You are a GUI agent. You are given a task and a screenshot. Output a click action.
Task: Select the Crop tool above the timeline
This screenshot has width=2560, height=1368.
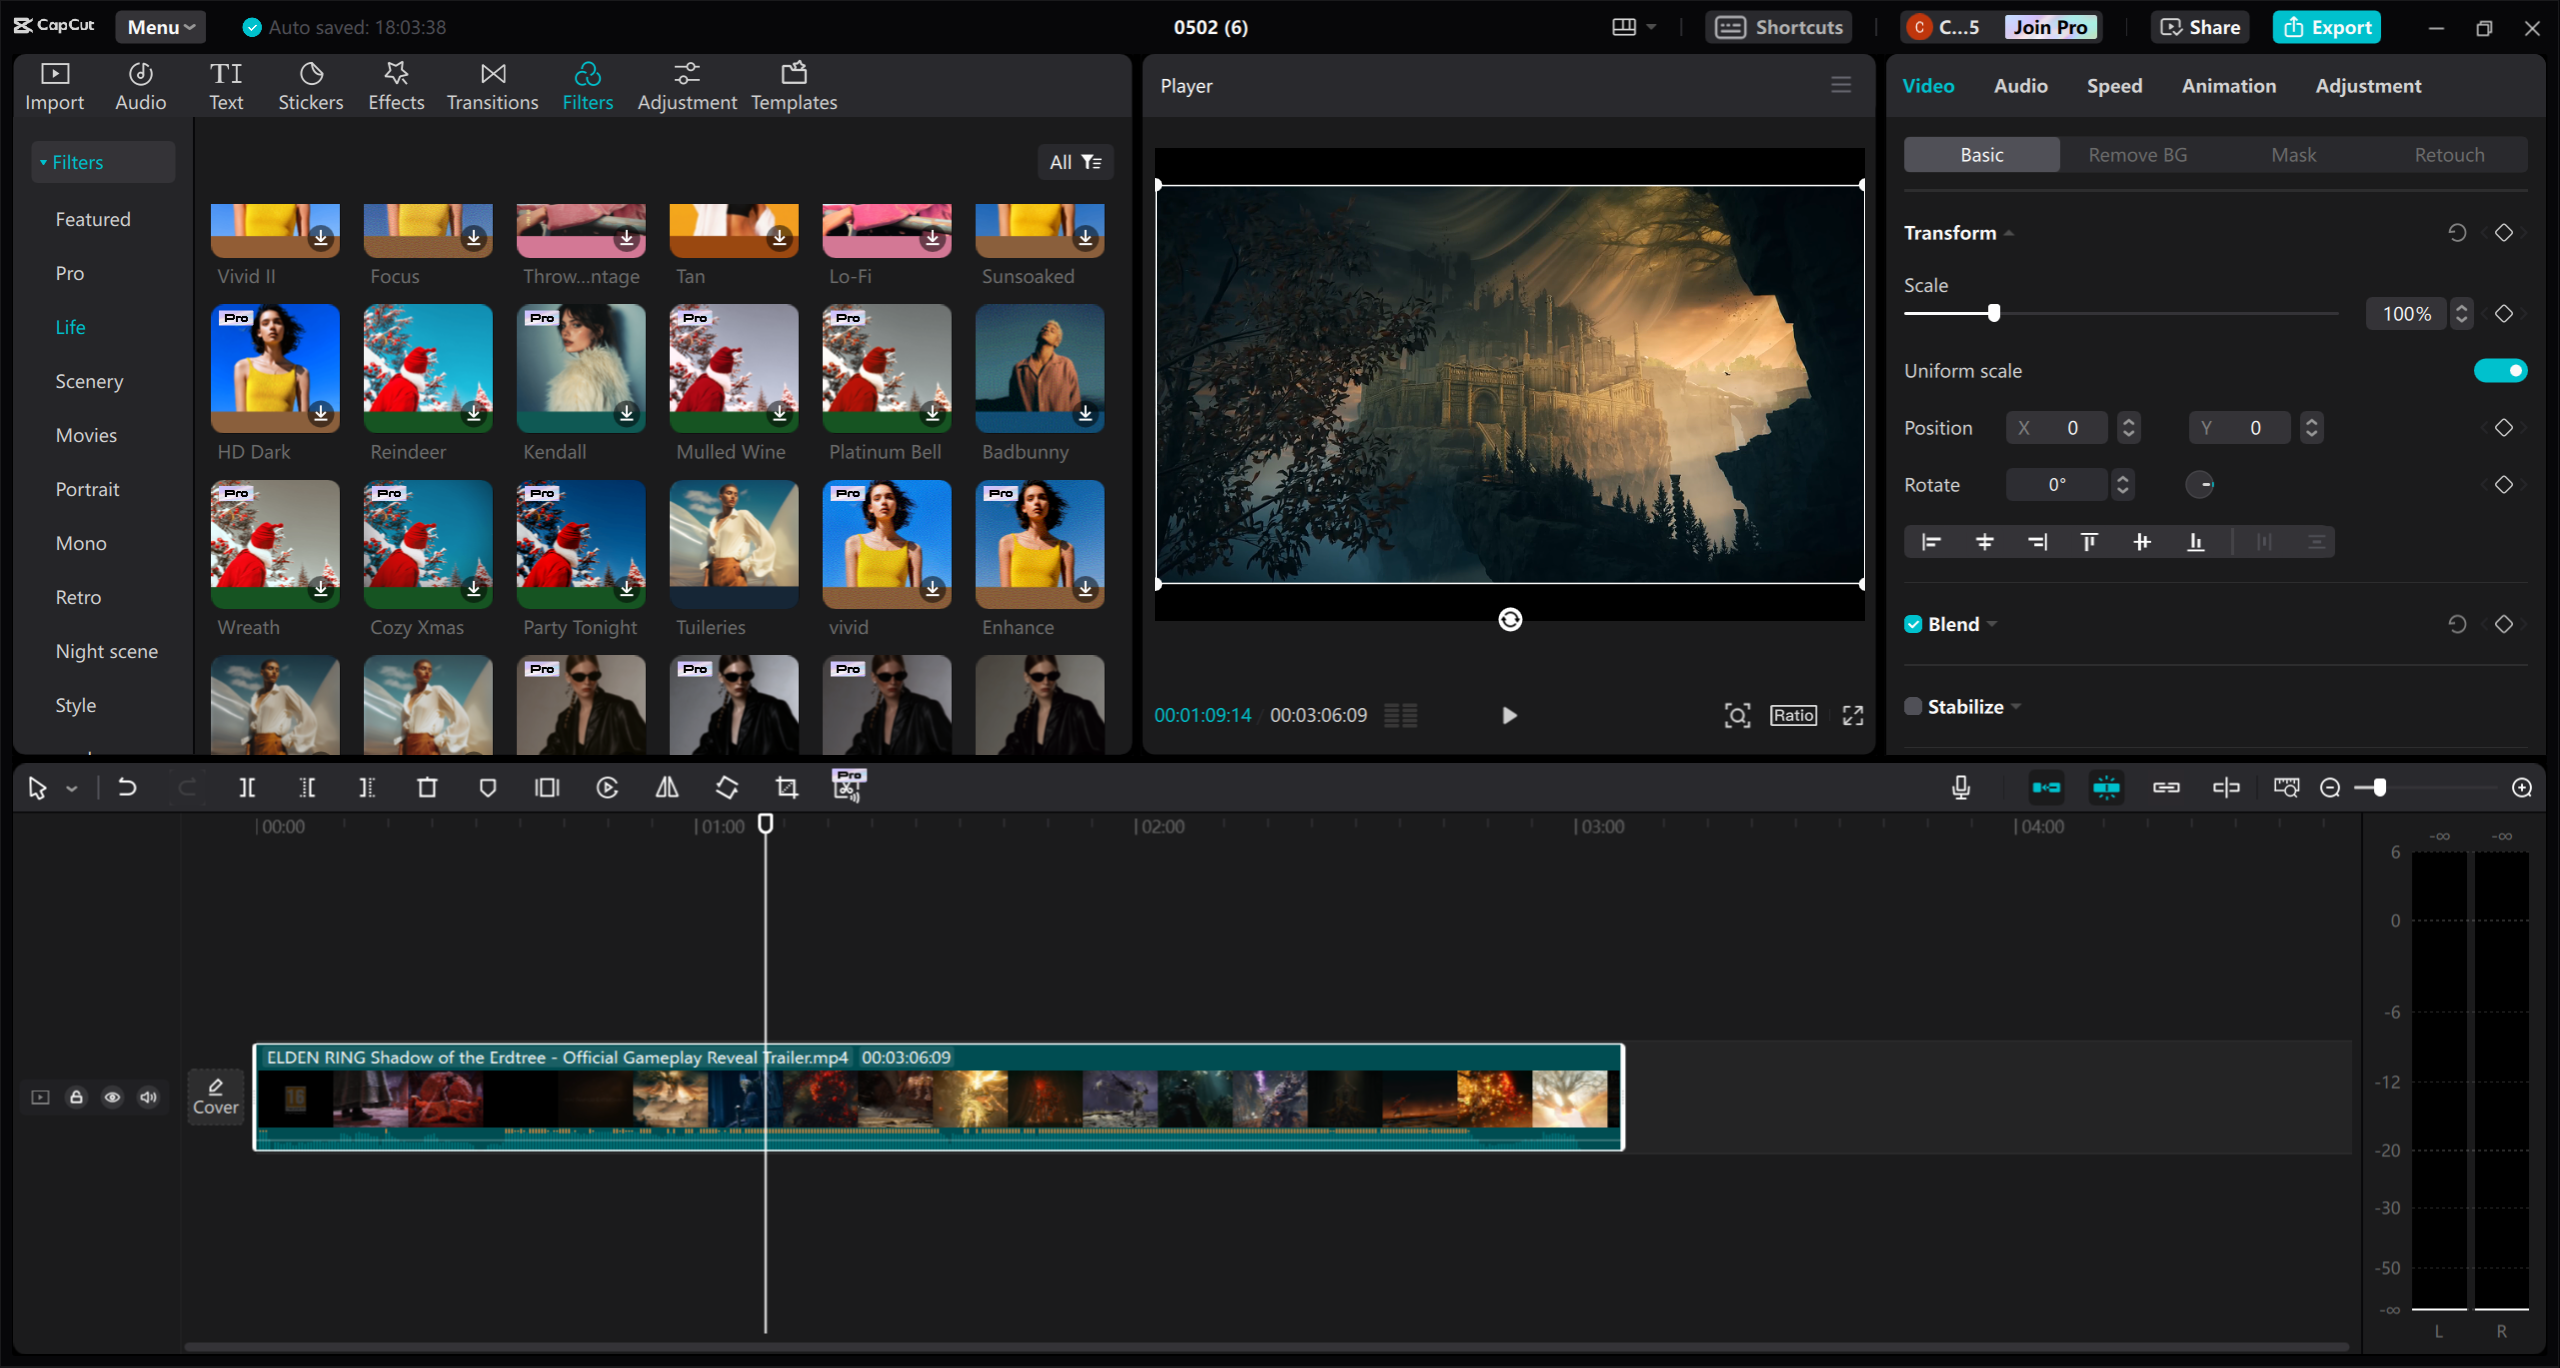tap(786, 787)
